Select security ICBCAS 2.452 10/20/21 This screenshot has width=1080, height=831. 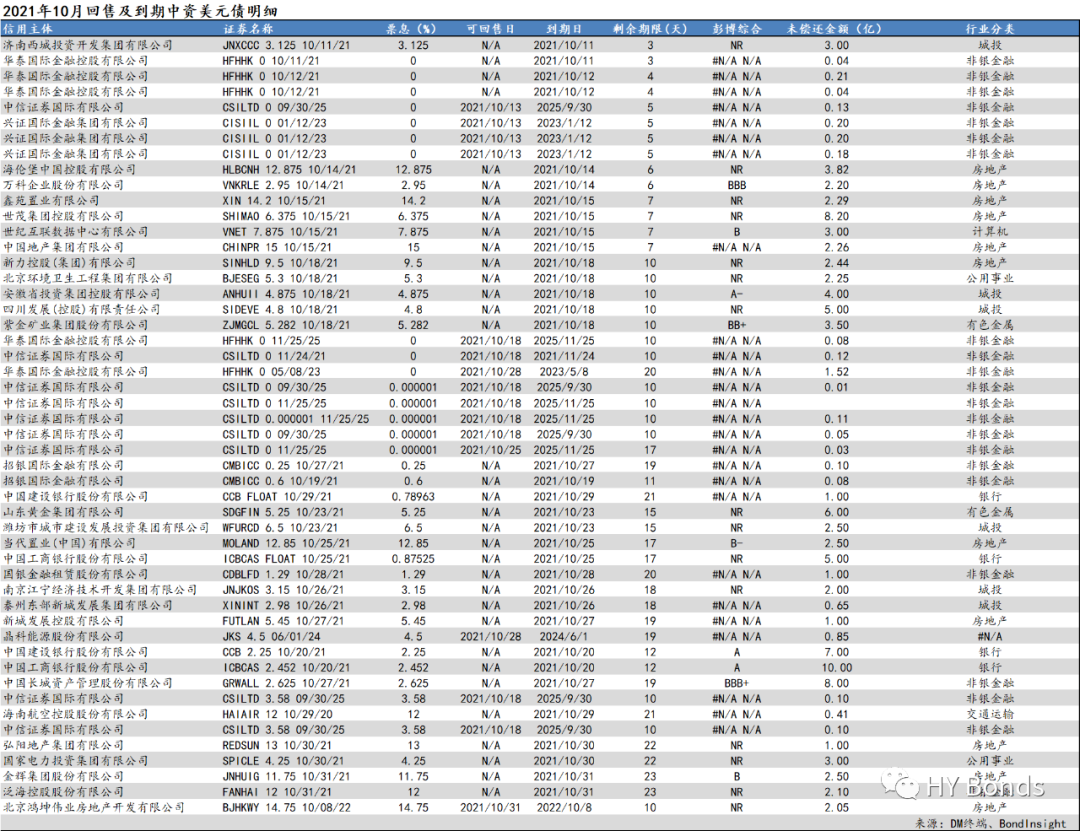[286, 668]
